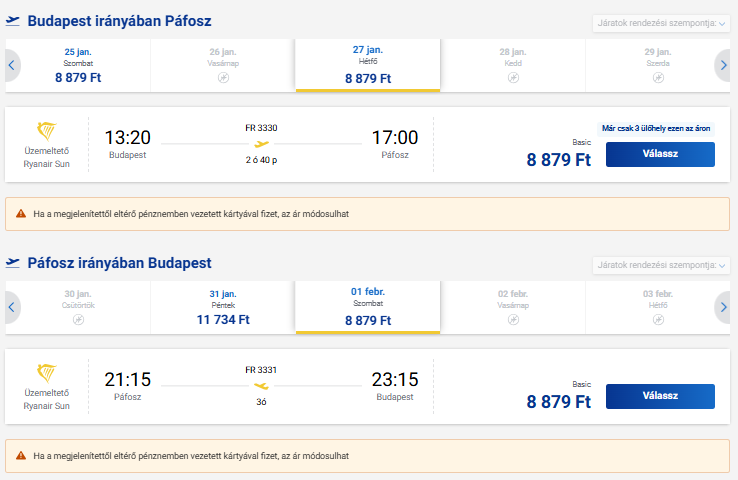Viewport: 738px width, 480px height.
Task: Go to next outbound dates with right arrow
Action: (723, 66)
